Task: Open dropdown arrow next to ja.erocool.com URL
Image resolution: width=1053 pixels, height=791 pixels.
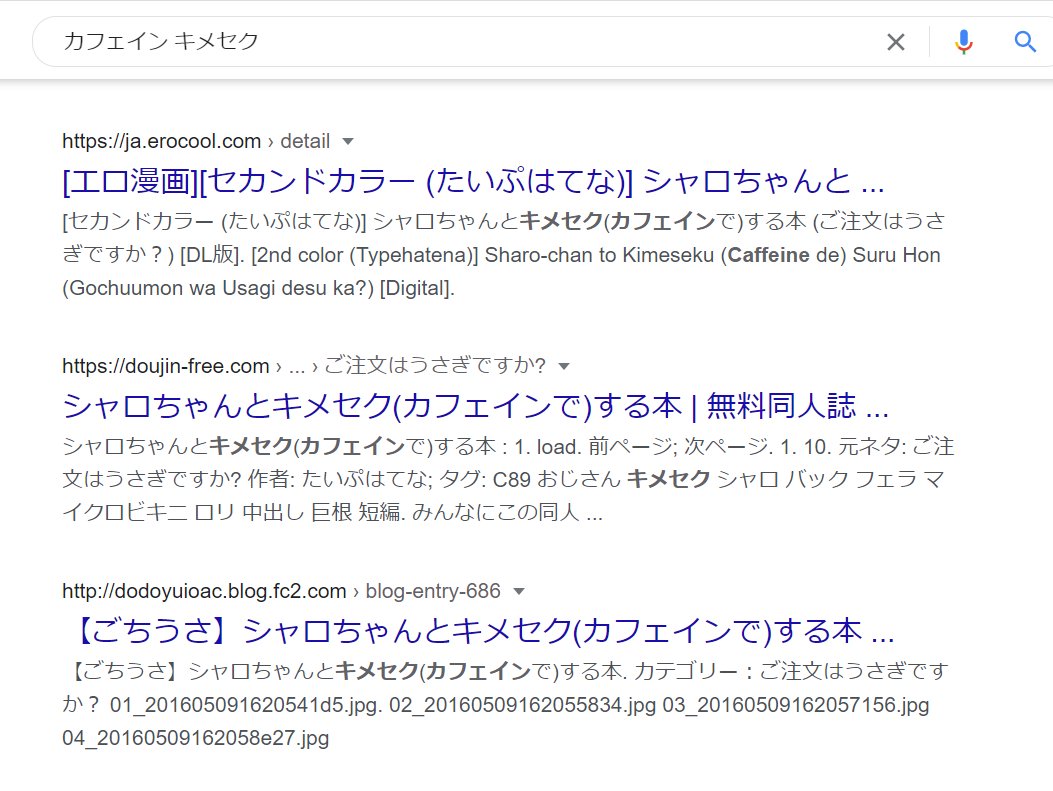Action: [x=348, y=142]
